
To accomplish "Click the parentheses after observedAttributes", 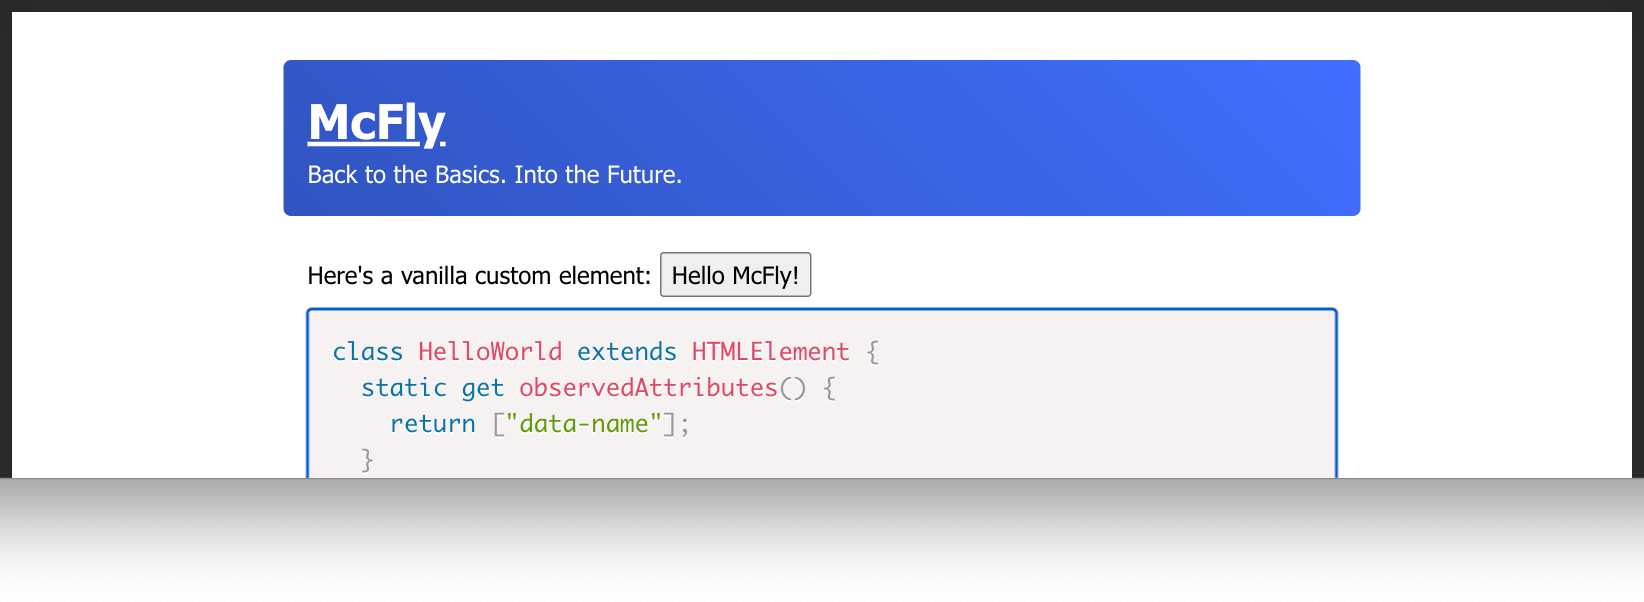I will point(792,388).
